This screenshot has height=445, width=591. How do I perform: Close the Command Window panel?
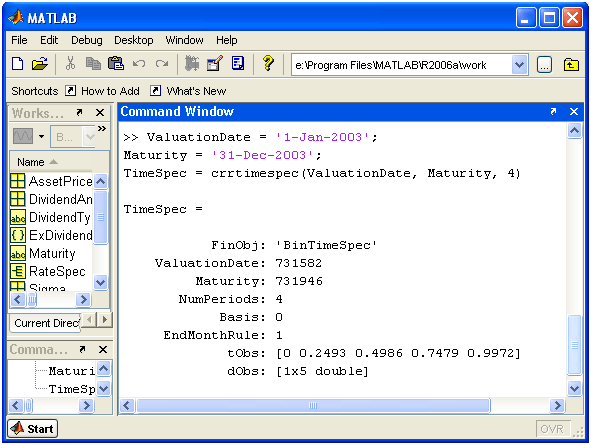(574, 111)
